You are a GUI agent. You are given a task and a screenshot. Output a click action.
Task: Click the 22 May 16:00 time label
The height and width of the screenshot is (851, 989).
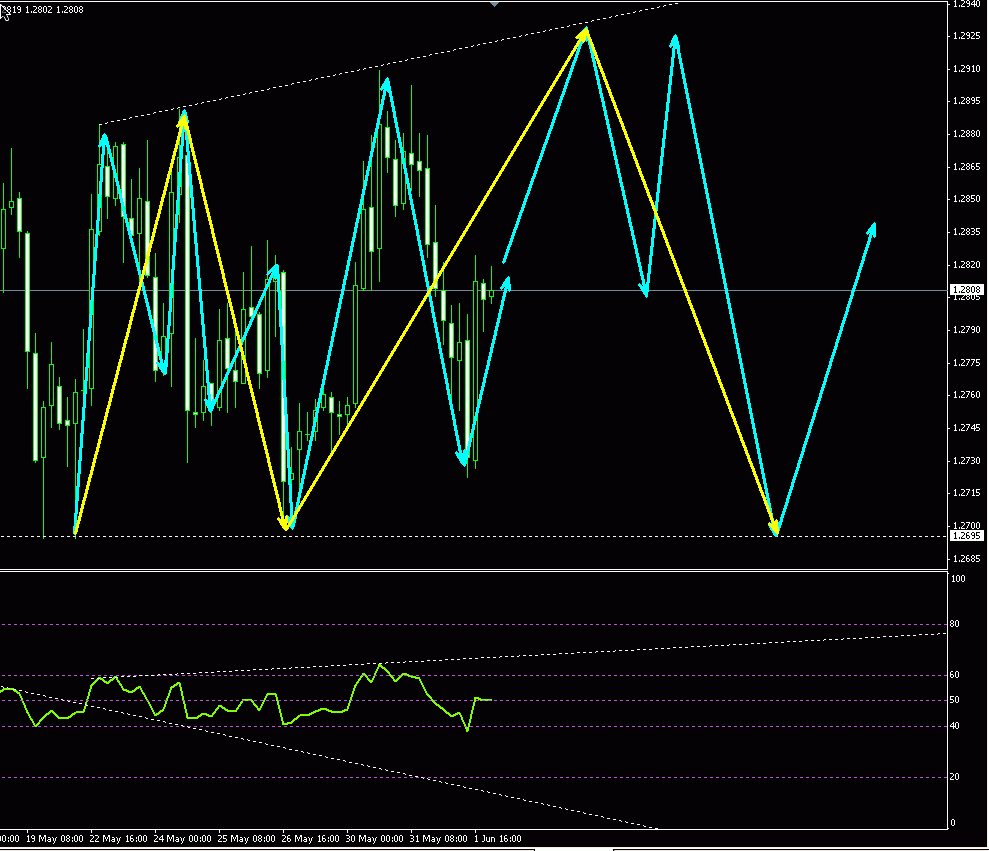click(119, 838)
